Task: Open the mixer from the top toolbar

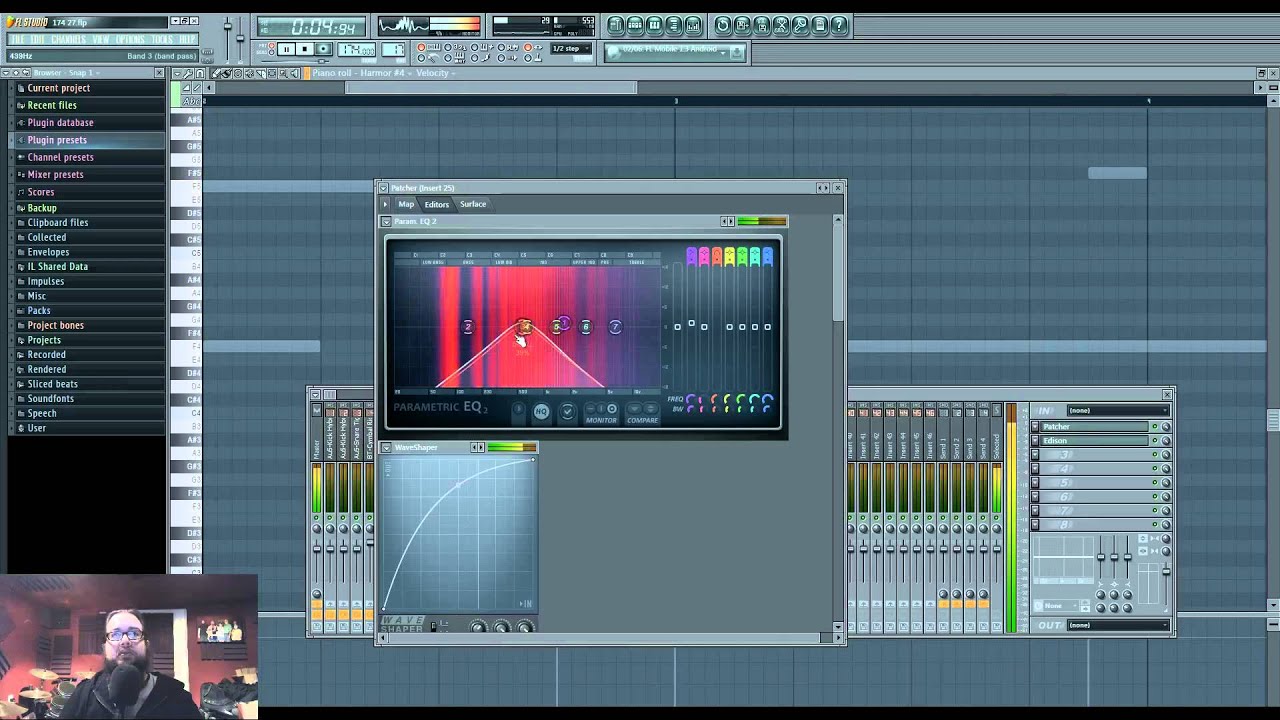Action: coord(693,25)
